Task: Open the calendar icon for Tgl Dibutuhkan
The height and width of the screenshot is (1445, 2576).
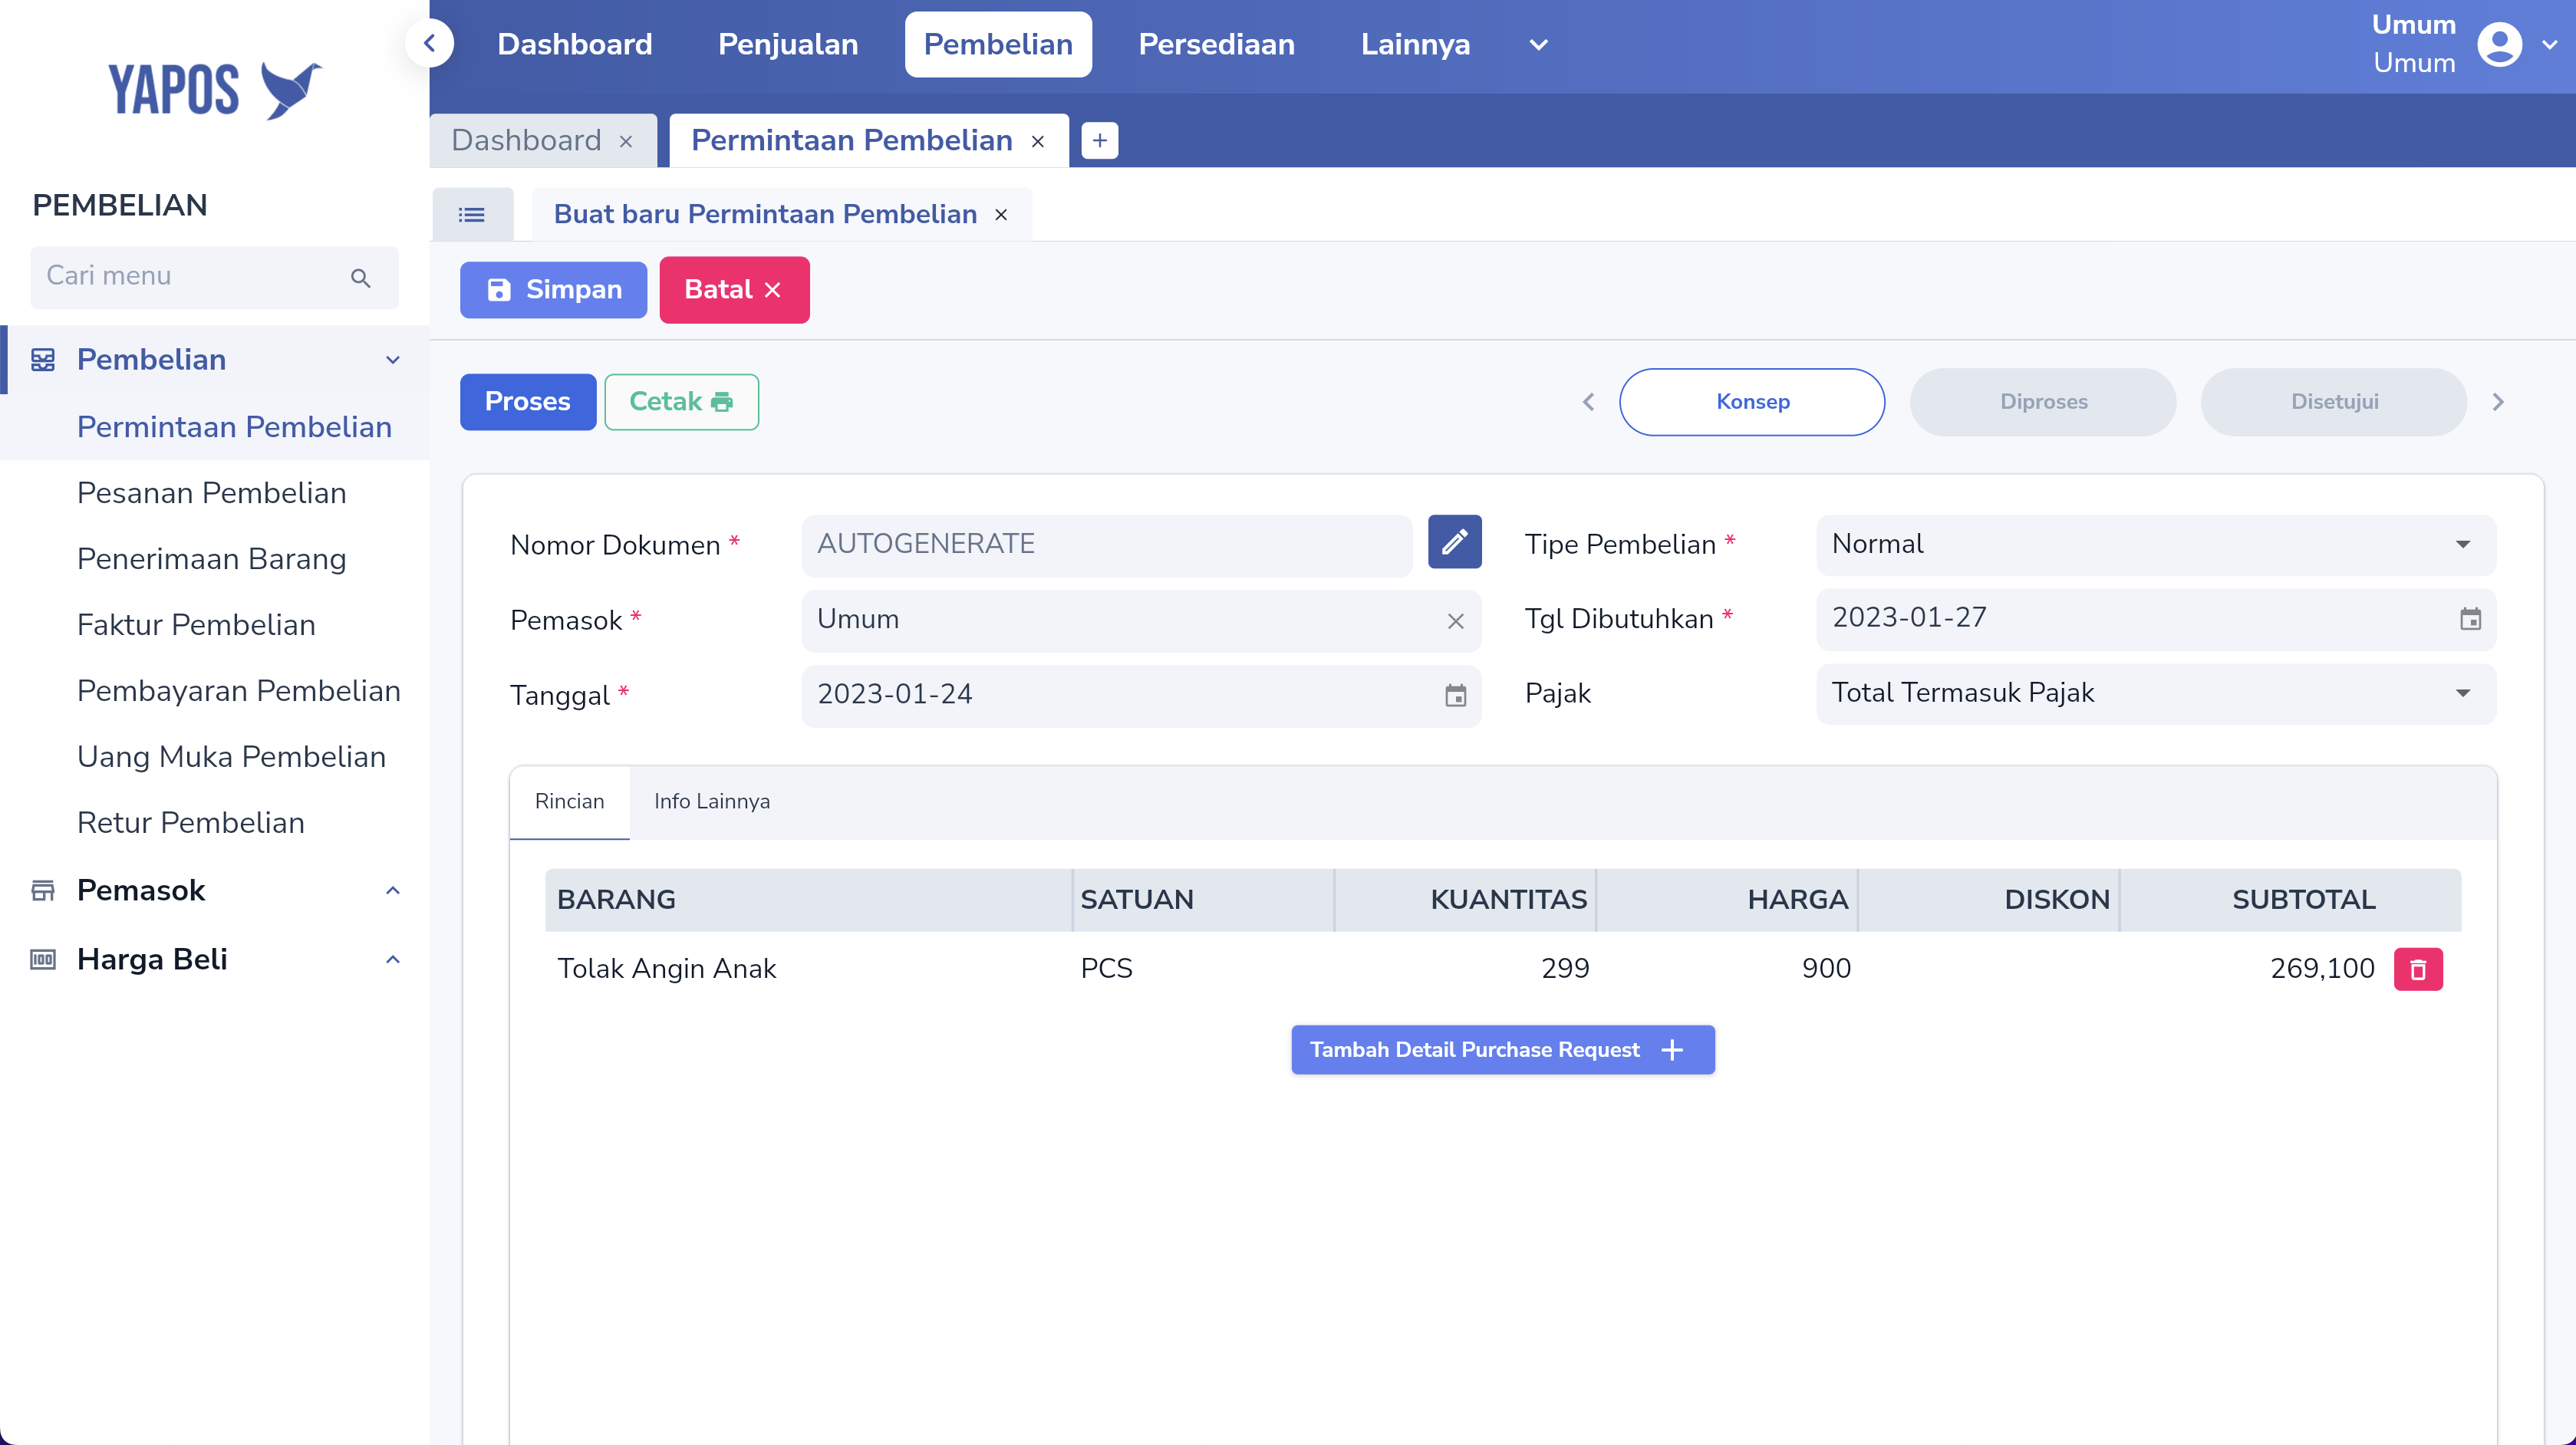Action: 2470,619
